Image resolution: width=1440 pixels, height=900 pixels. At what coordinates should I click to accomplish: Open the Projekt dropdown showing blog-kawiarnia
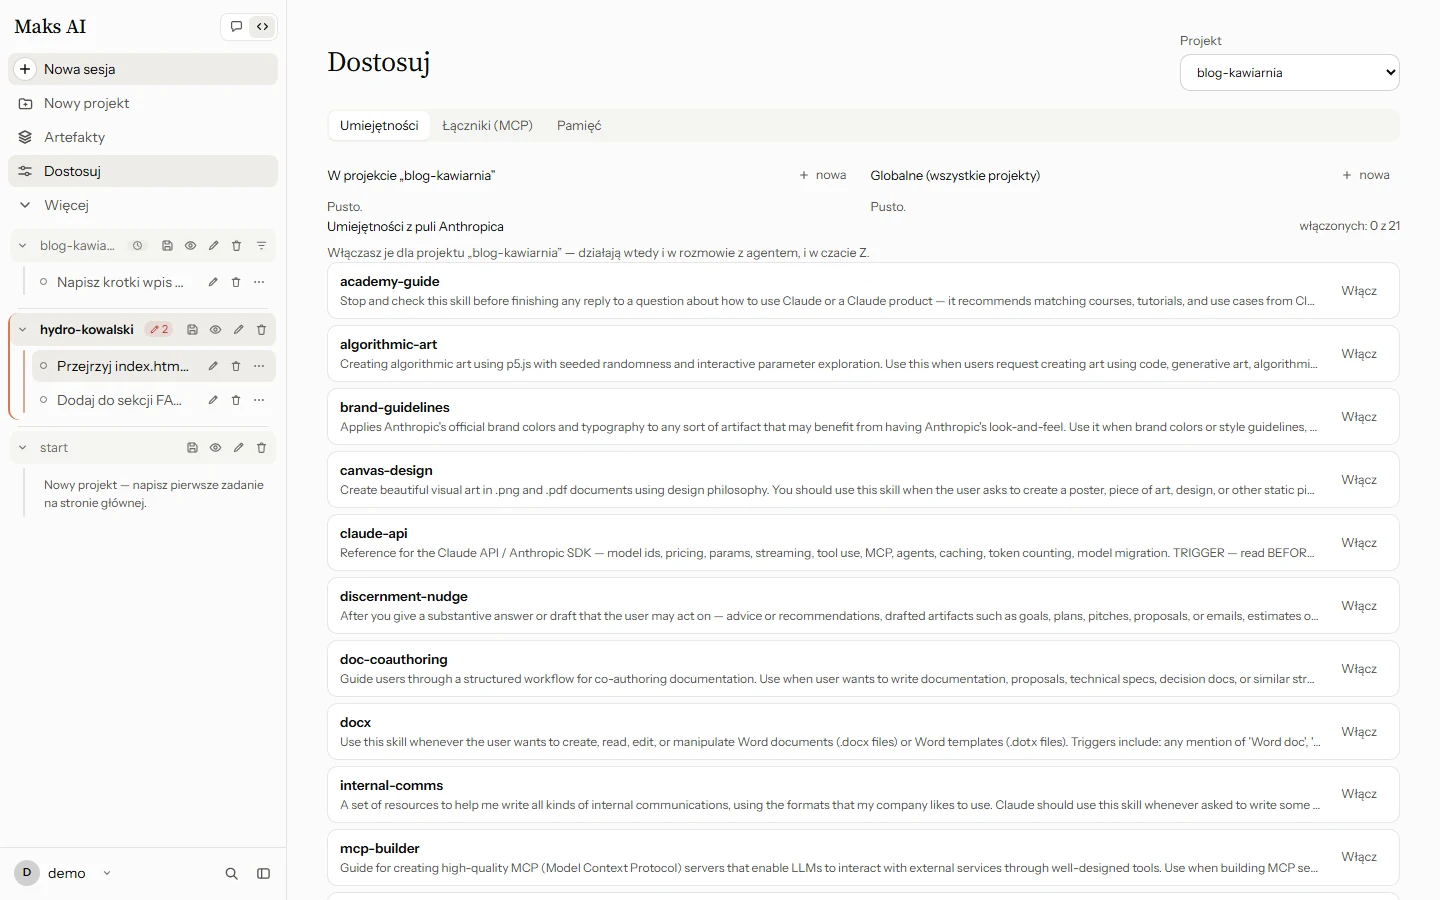(1289, 73)
